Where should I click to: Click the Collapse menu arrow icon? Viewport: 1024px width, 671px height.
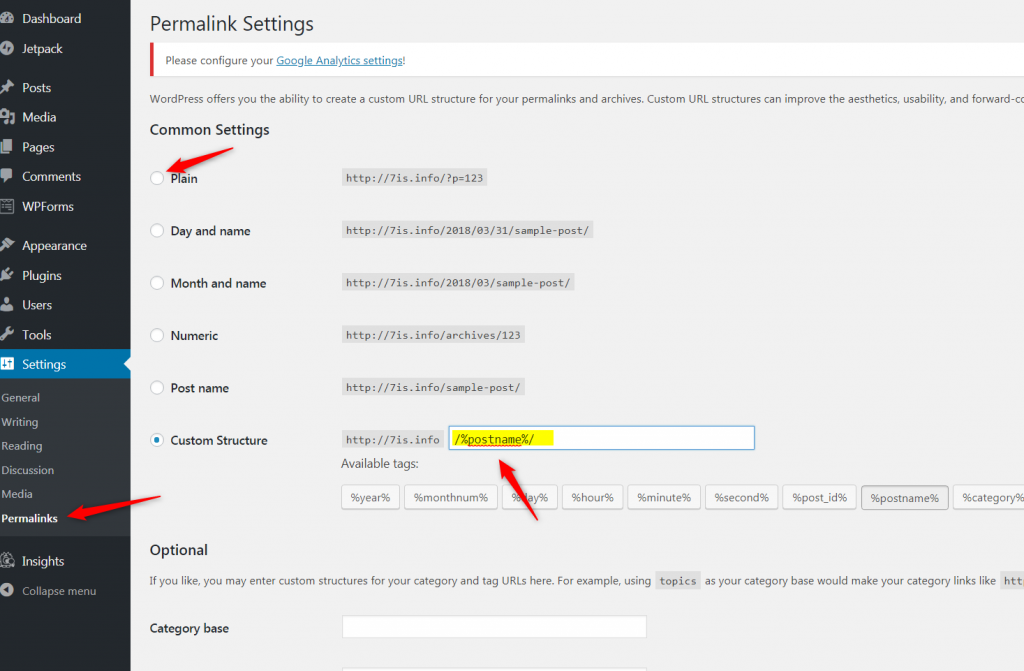click(x=7, y=590)
